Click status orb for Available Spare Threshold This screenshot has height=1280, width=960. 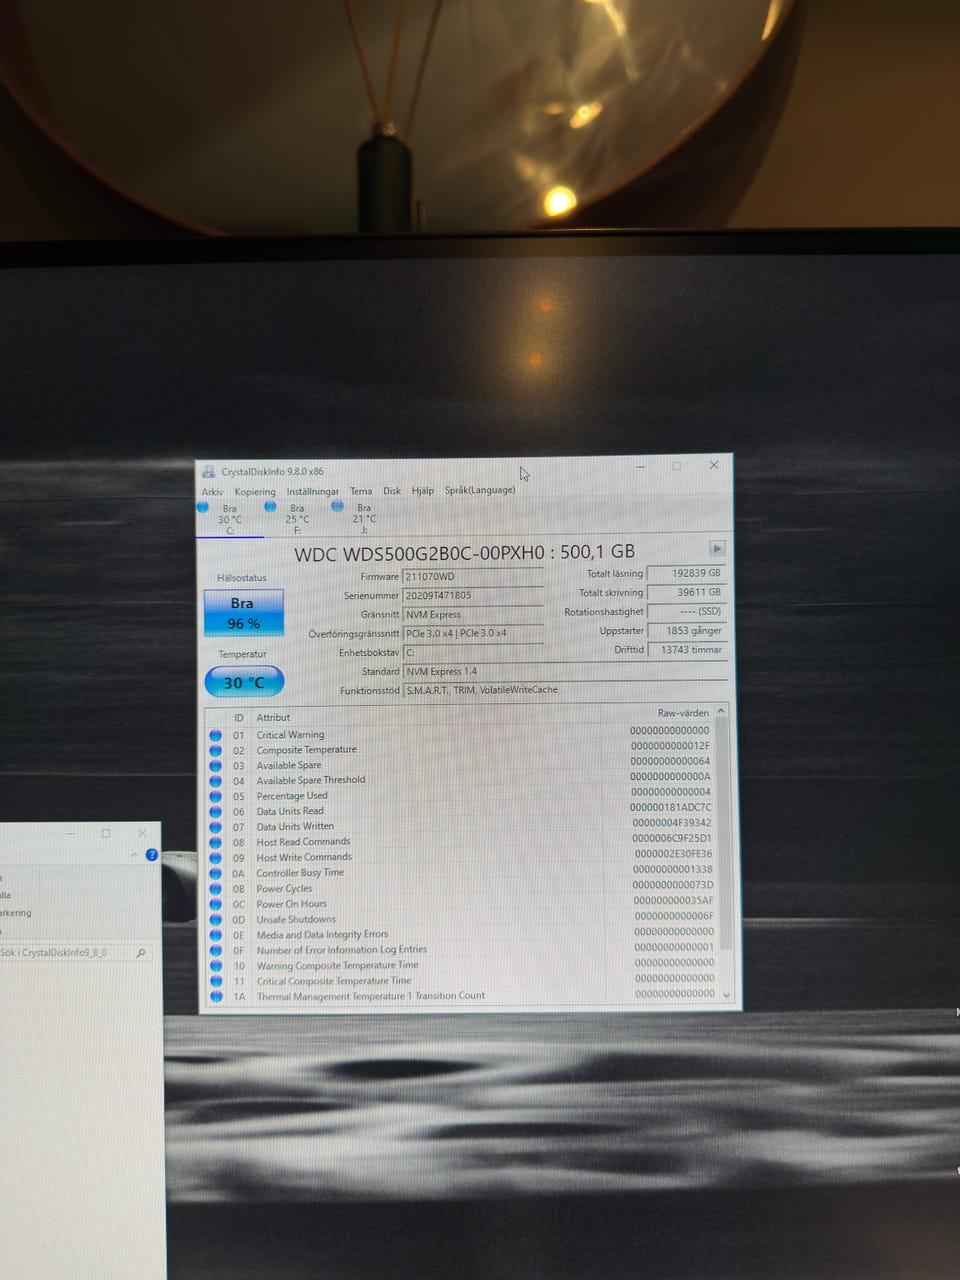[215, 781]
